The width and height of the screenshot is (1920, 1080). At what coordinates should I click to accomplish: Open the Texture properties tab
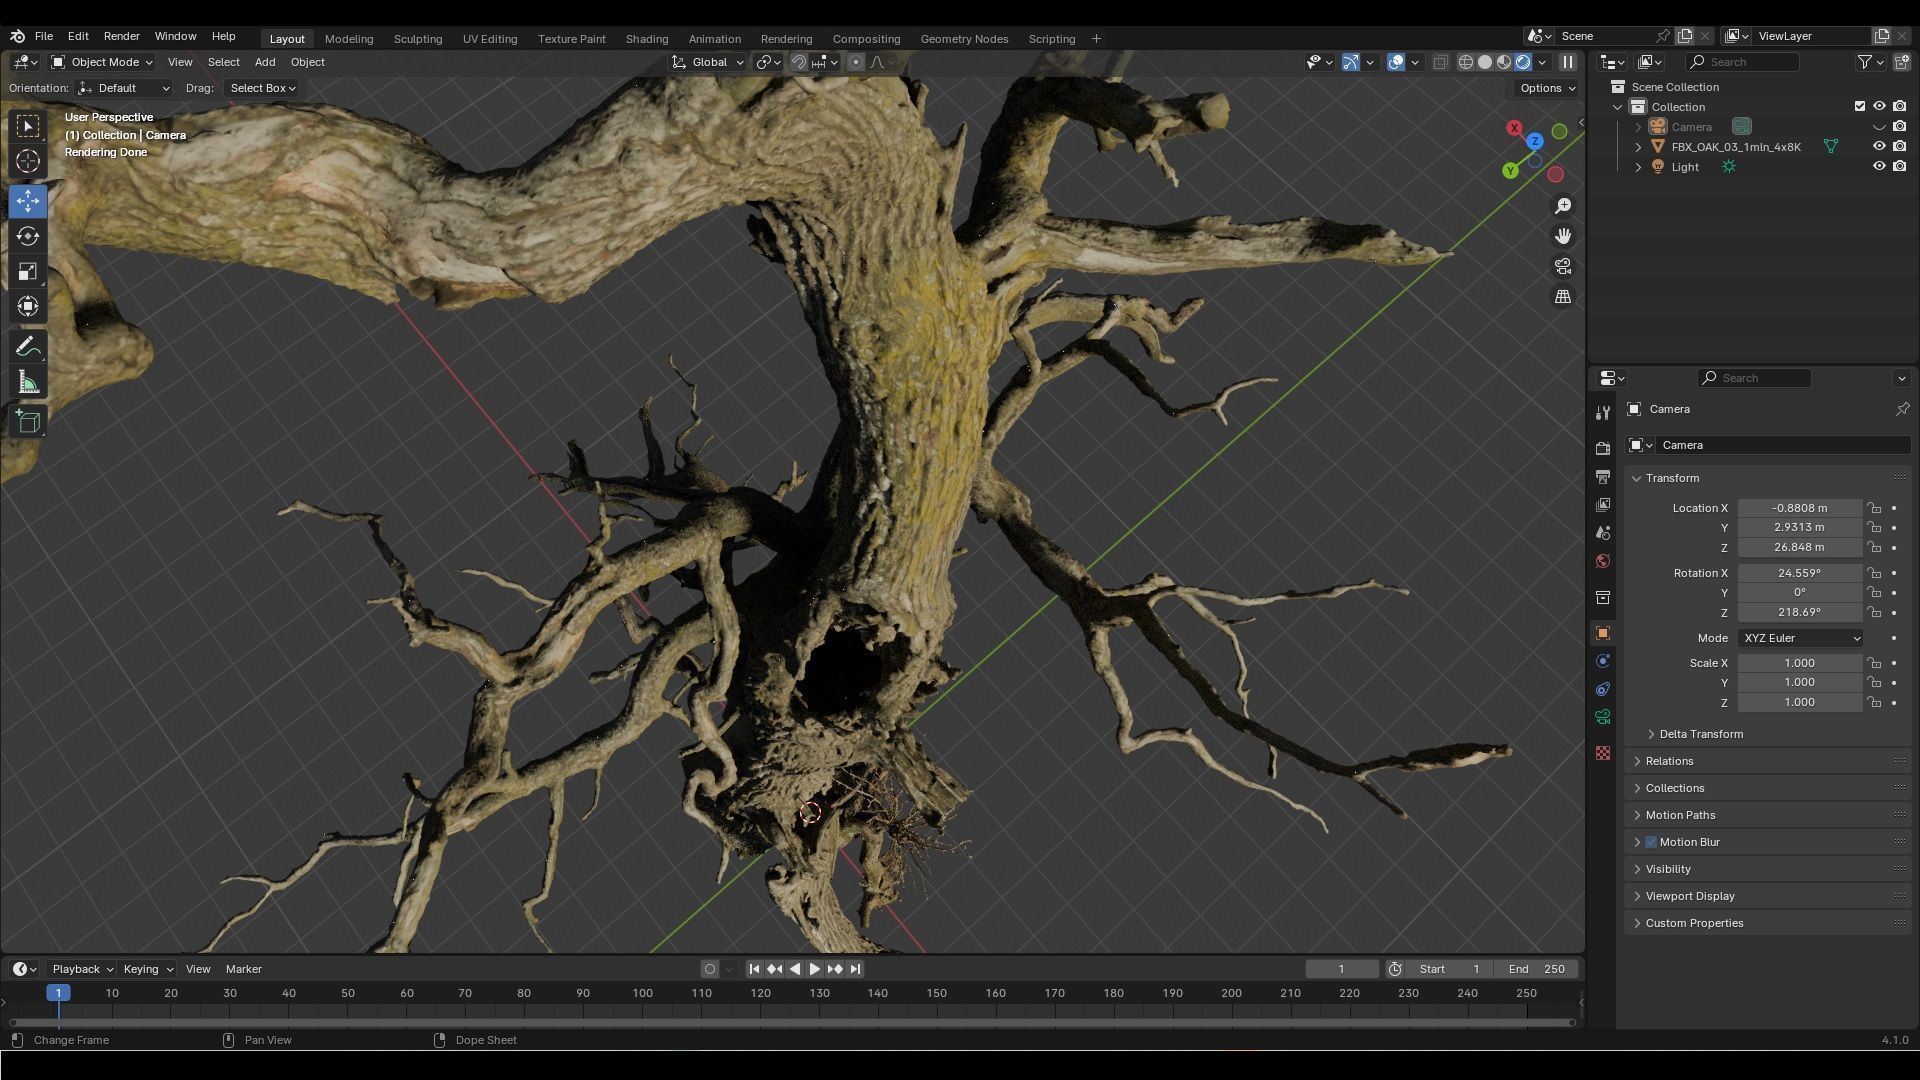click(1603, 753)
